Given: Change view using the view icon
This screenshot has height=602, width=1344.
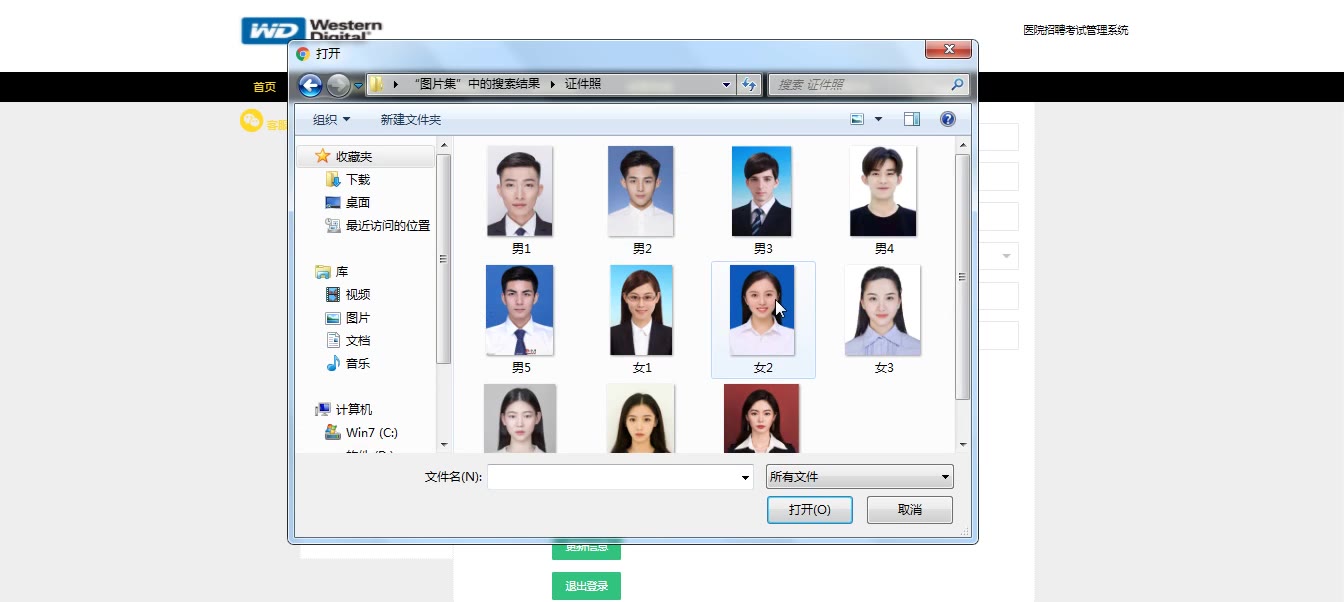Looking at the screenshot, I should [x=857, y=119].
